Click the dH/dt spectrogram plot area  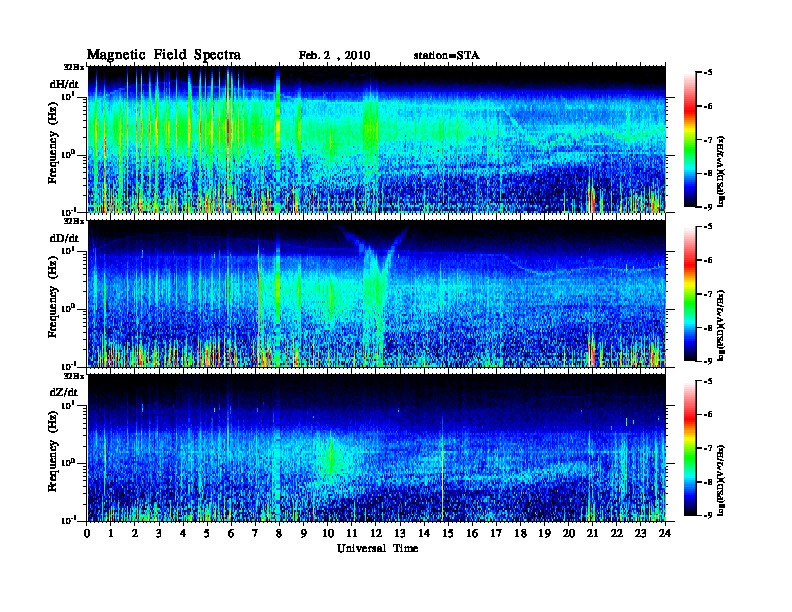point(377,139)
